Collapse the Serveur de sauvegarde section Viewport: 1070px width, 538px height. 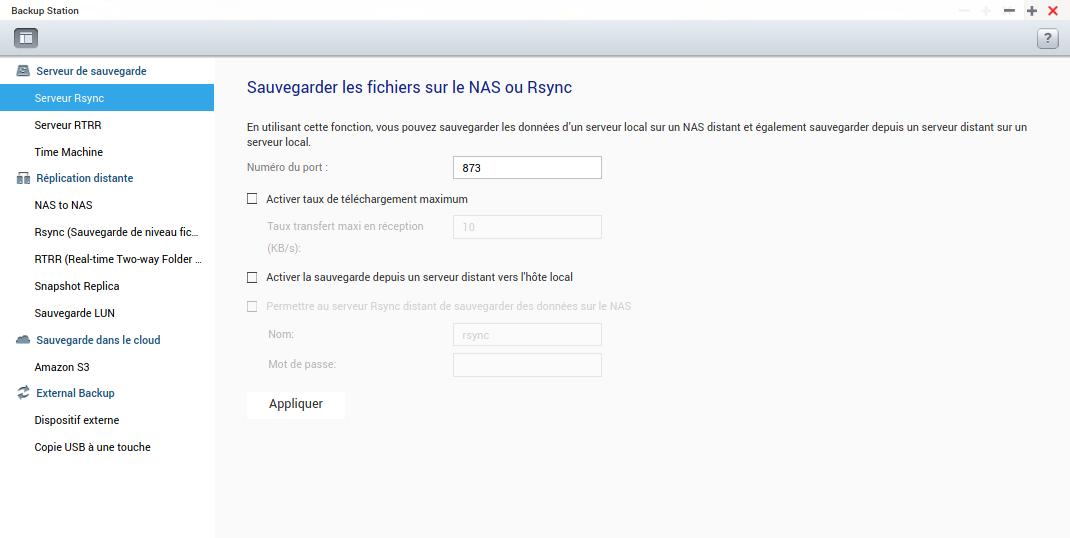click(91, 71)
